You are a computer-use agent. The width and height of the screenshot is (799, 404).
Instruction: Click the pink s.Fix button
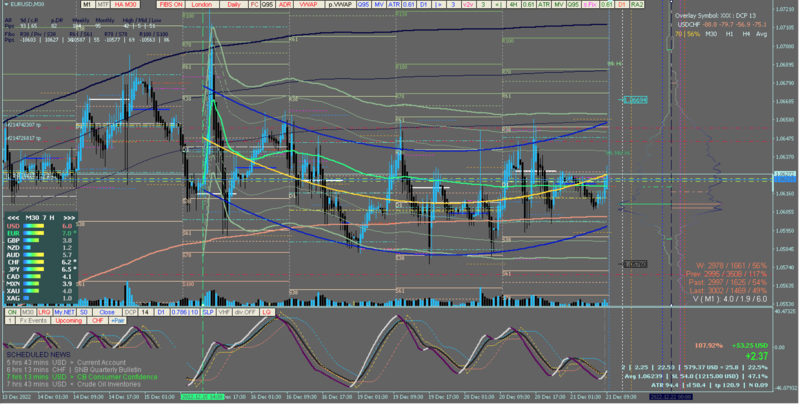coord(590,5)
